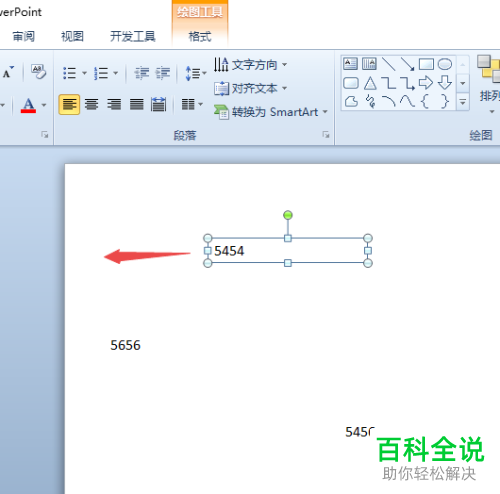The image size is (500, 494).
Task: Decrease the list indent level
Action: click(x=142, y=73)
